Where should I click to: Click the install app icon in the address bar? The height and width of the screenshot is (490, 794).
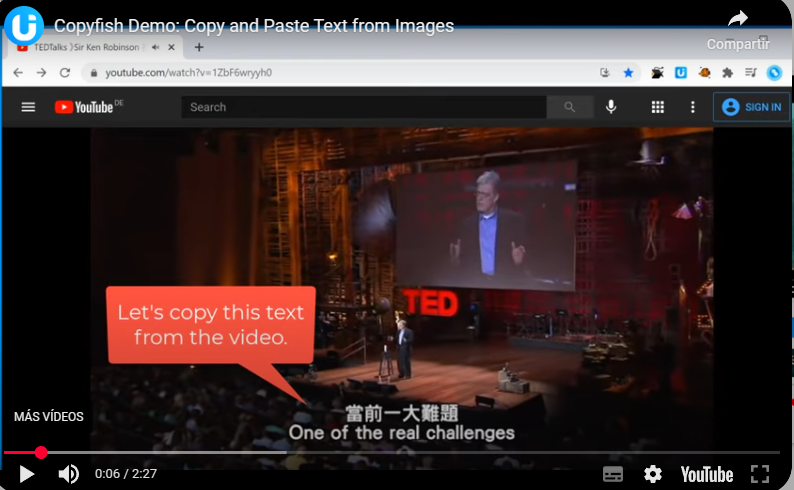click(605, 73)
